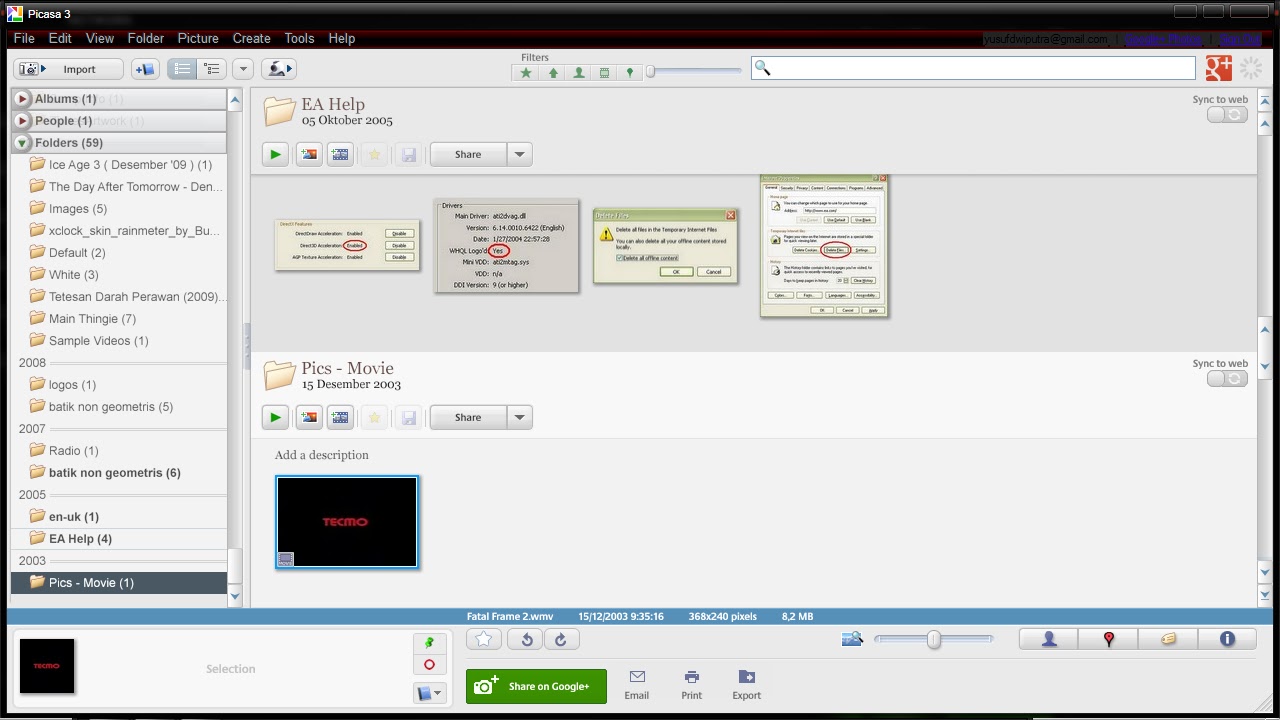Open the File menu
This screenshot has width=1280, height=720.
click(24, 38)
